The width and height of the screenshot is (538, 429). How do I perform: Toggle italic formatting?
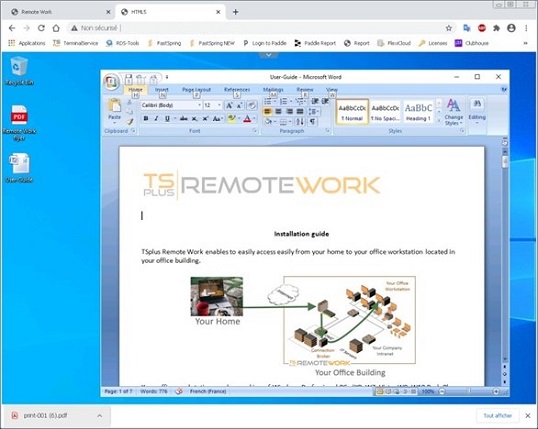(x=156, y=119)
